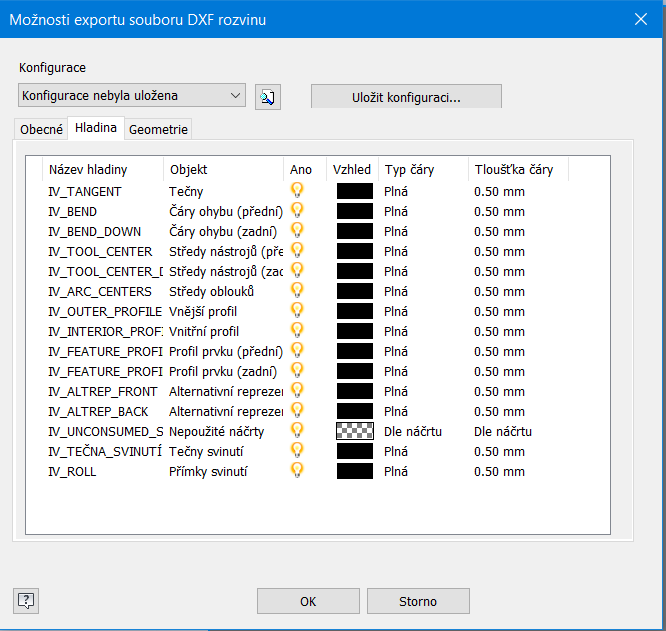666x631 pixels.
Task: Disable the IV_ARC_CENTERS layer lightbulb
Action: 297,290
